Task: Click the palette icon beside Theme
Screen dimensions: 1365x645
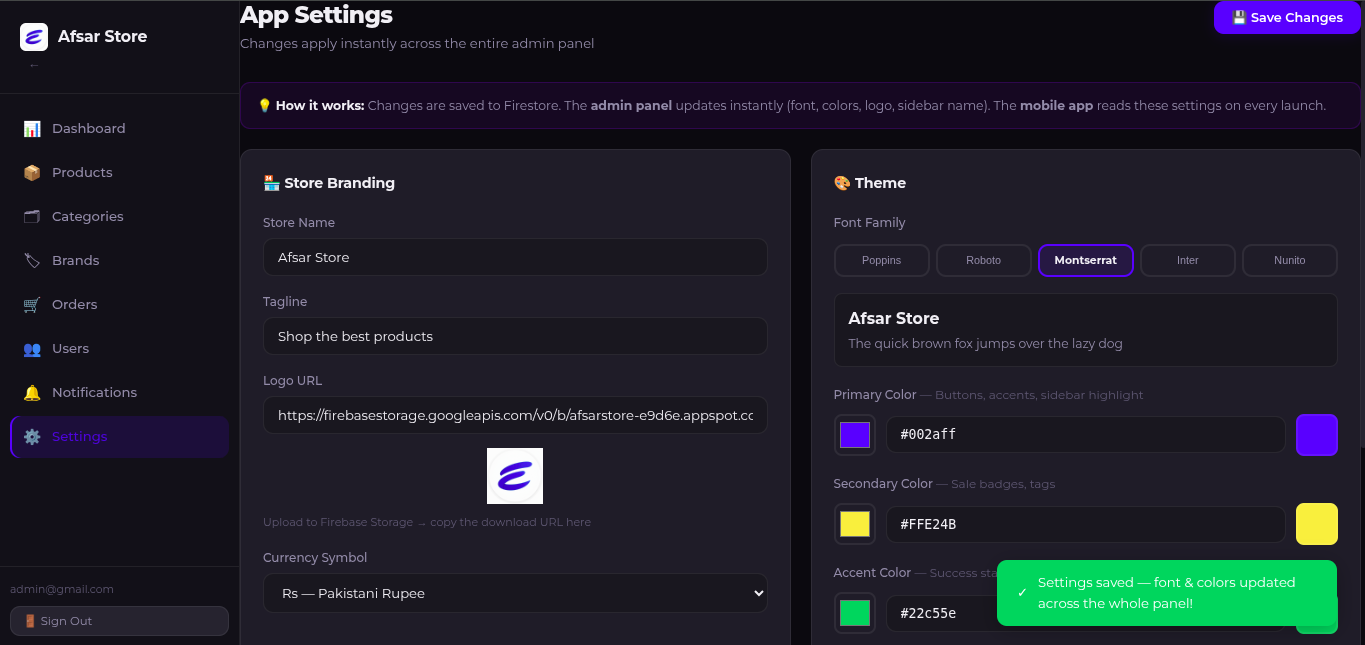Action: coord(842,183)
